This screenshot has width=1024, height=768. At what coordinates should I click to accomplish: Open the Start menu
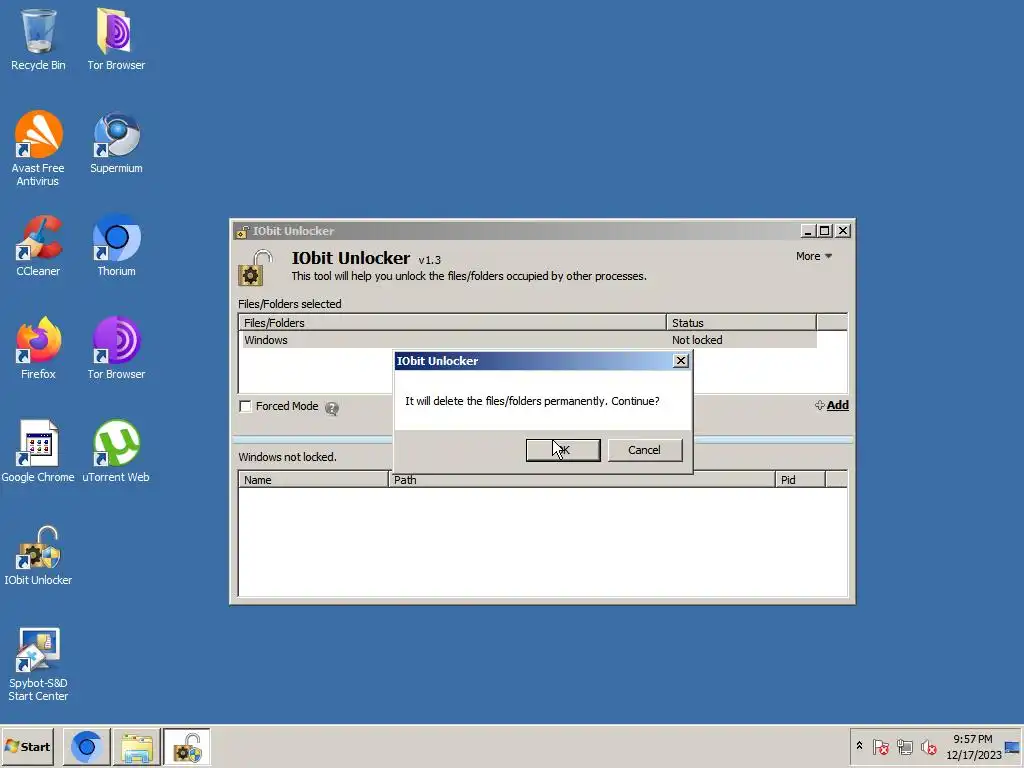[27, 746]
